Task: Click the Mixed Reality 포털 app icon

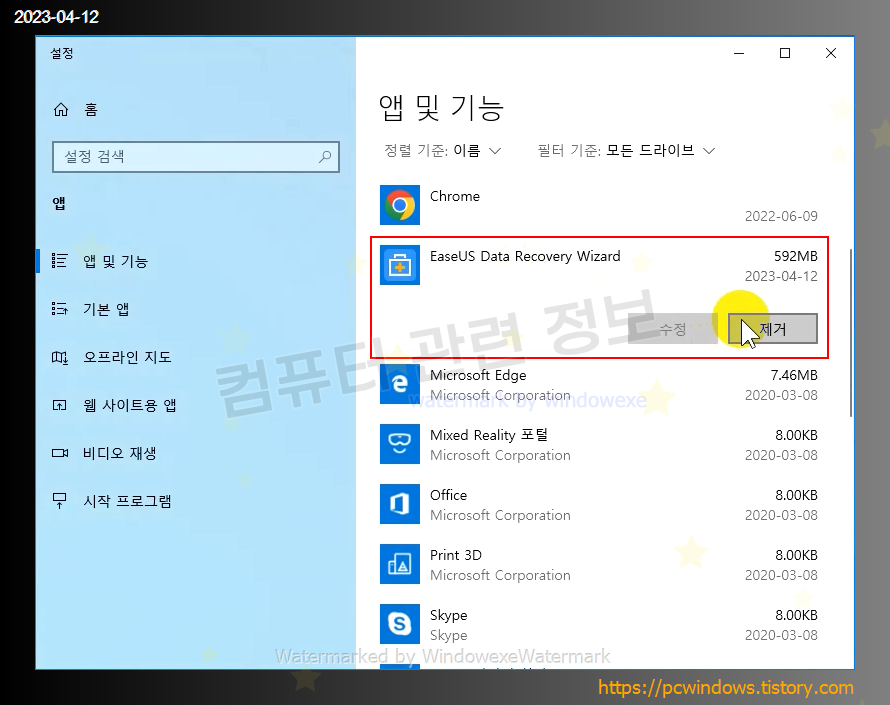Action: click(x=400, y=444)
